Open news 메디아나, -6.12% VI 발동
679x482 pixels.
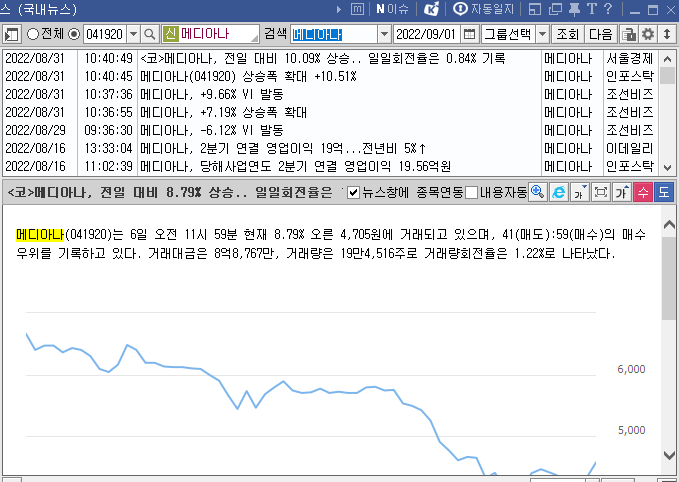212,130
